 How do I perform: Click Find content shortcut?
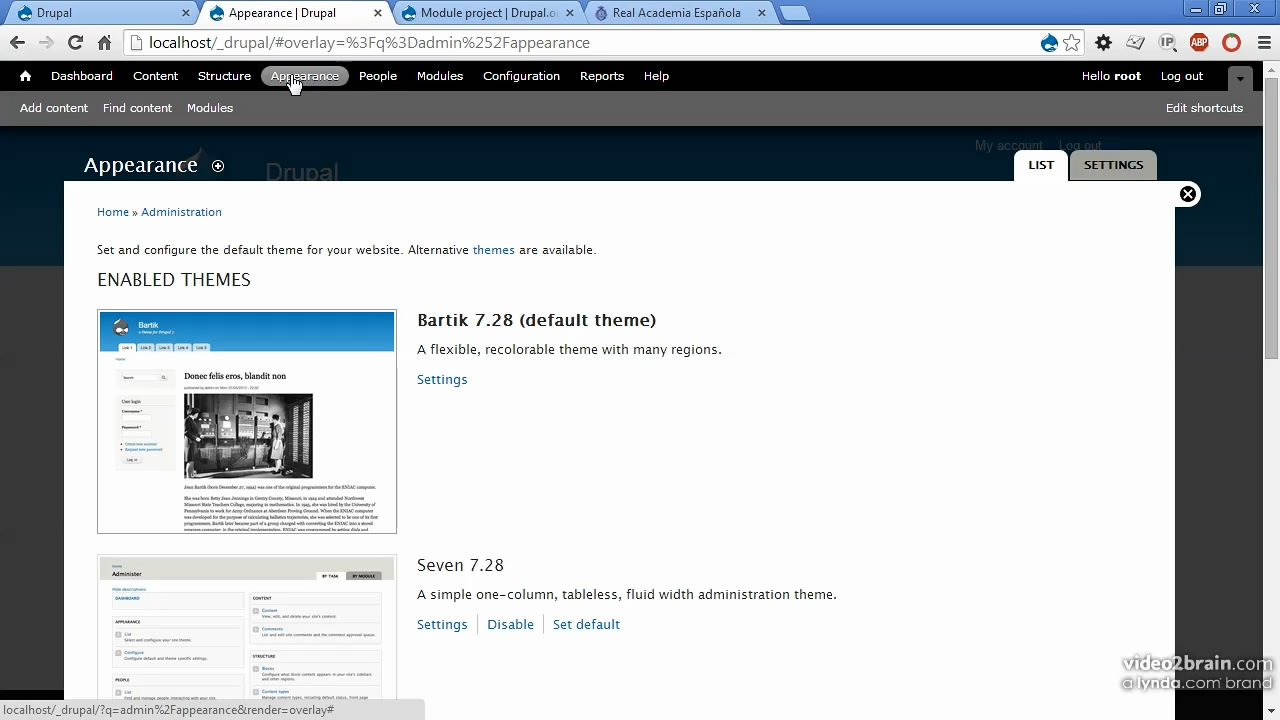pos(137,108)
